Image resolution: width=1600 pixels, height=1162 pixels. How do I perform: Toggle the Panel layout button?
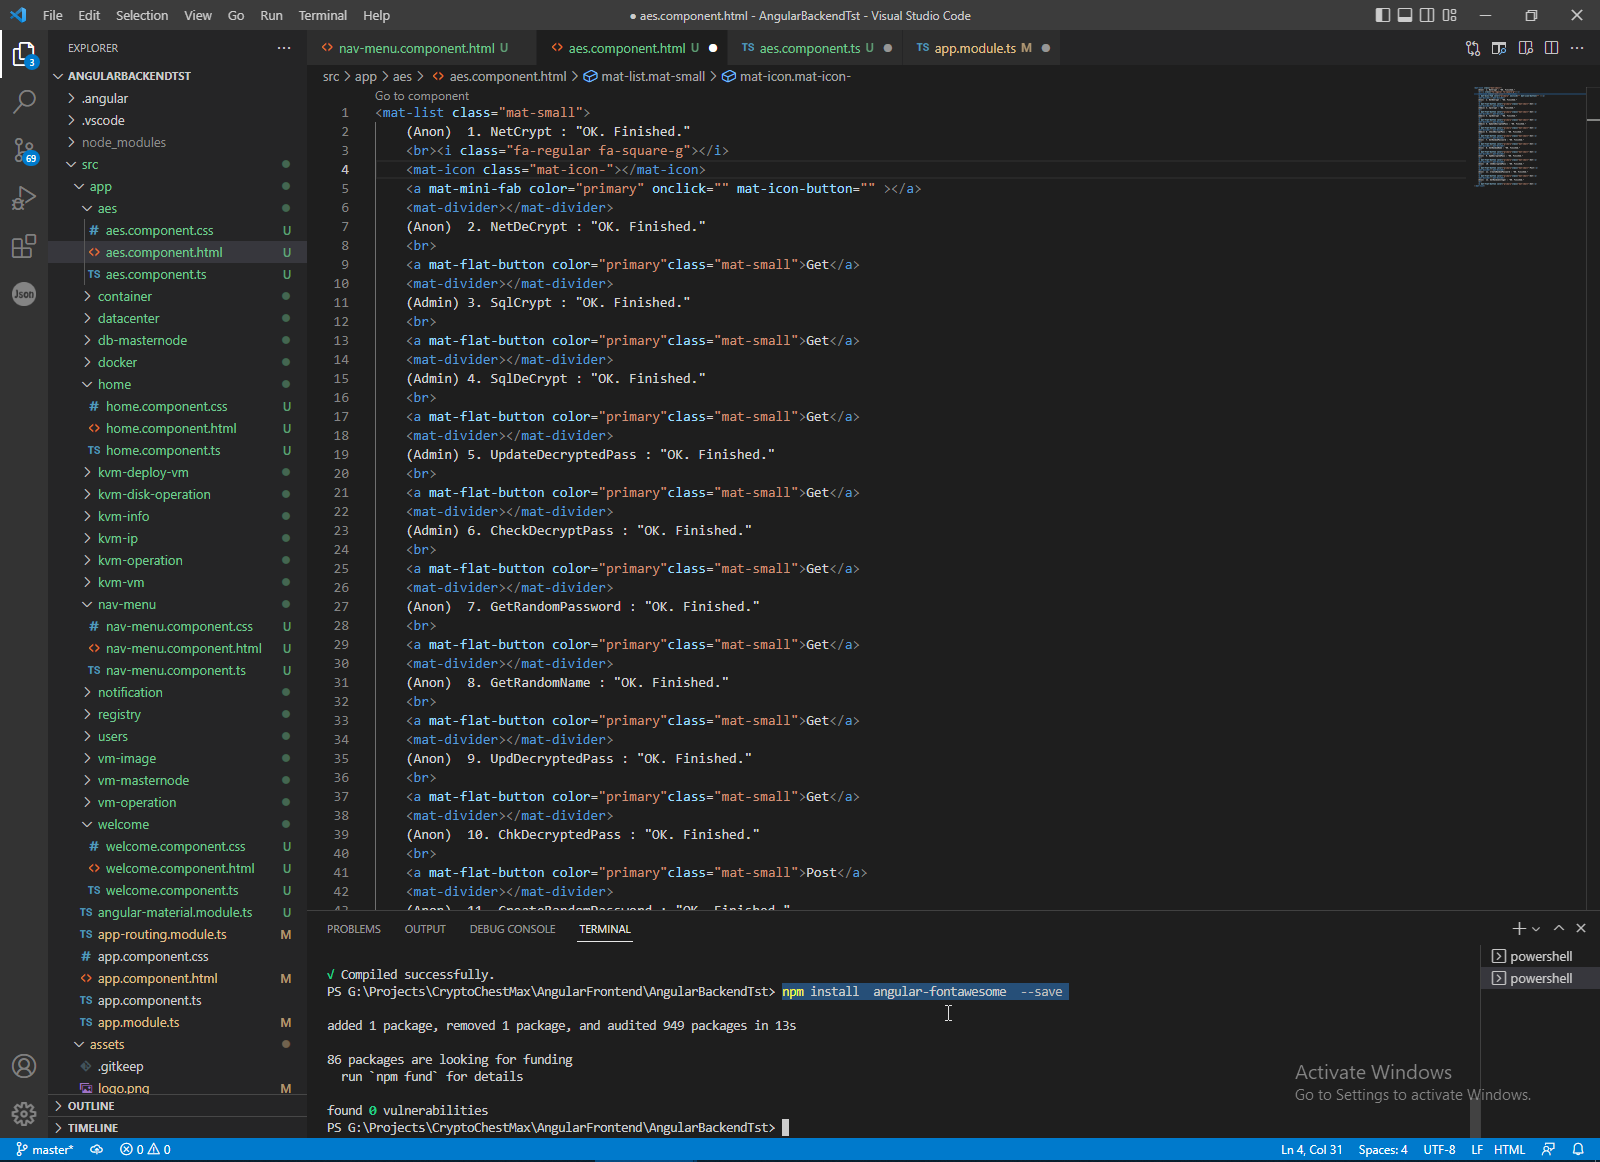pos(1405,15)
